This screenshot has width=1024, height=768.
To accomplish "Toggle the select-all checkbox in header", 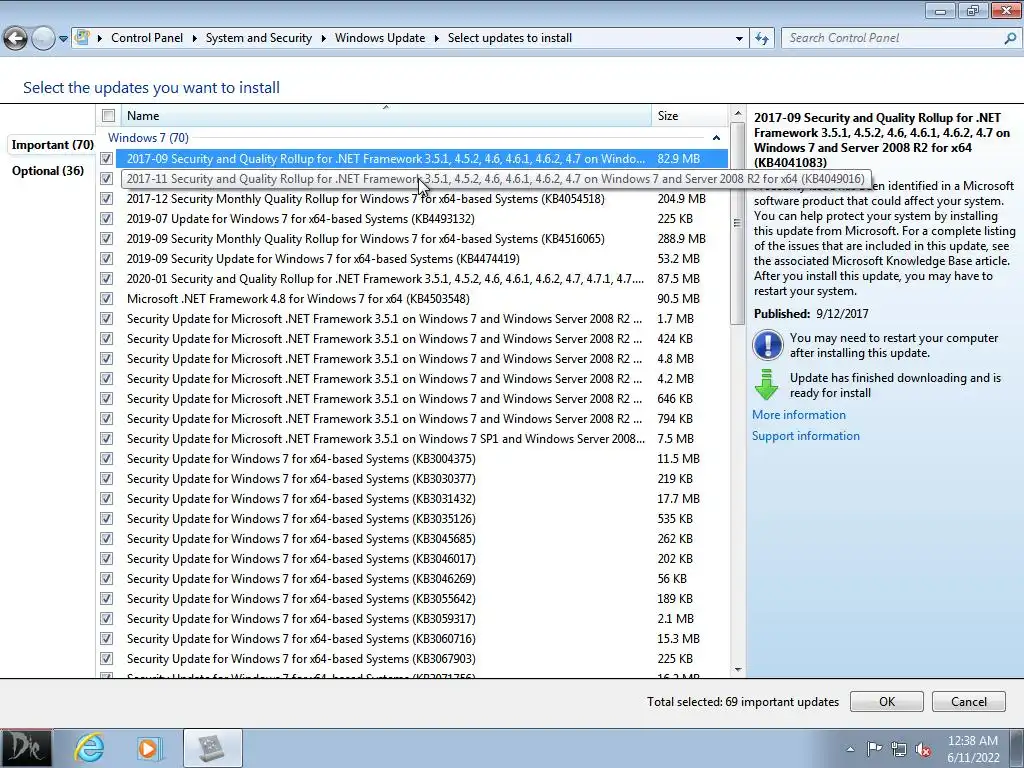I will pyautogui.click(x=108, y=116).
